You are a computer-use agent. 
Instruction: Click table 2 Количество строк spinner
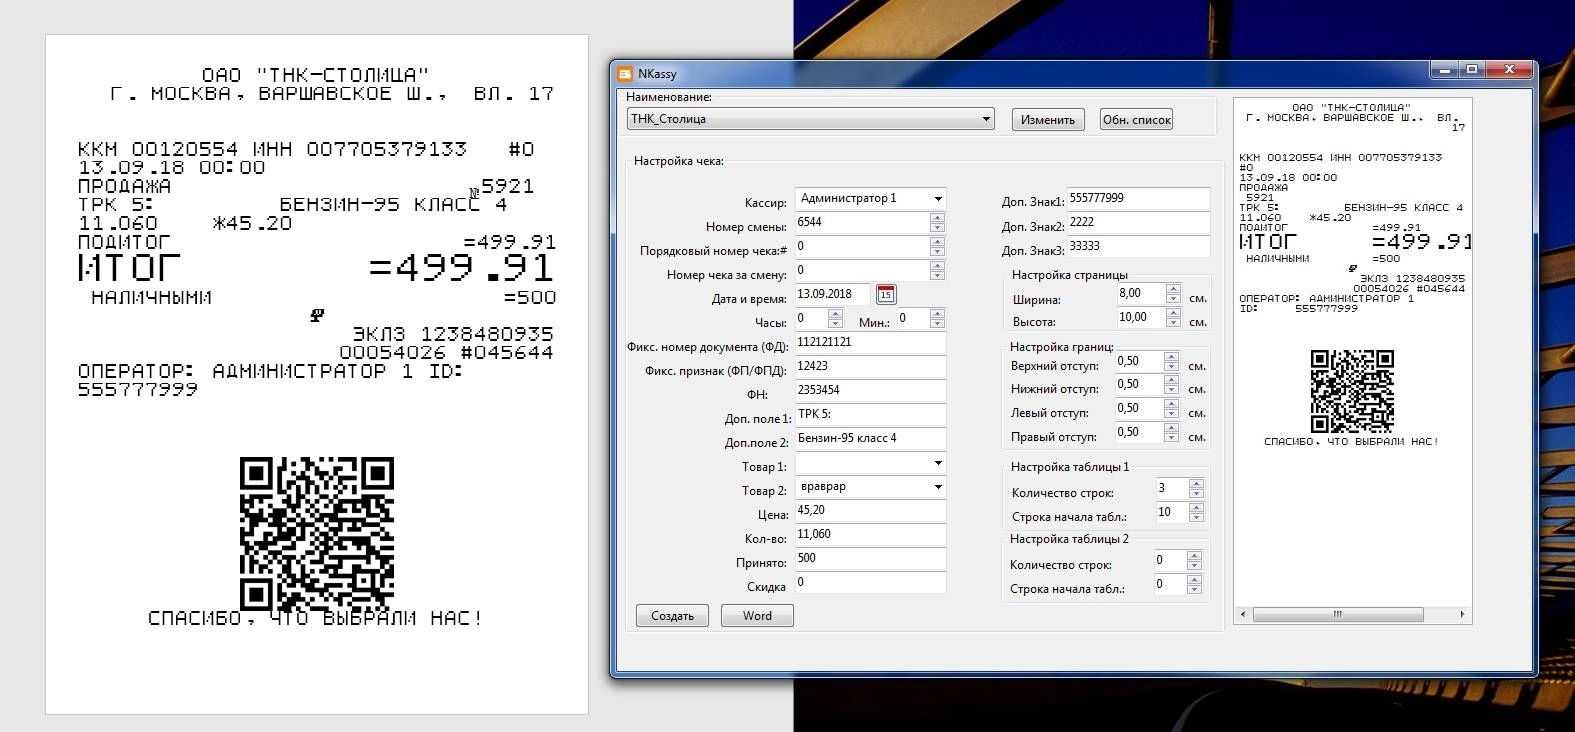(x=1194, y=561)
